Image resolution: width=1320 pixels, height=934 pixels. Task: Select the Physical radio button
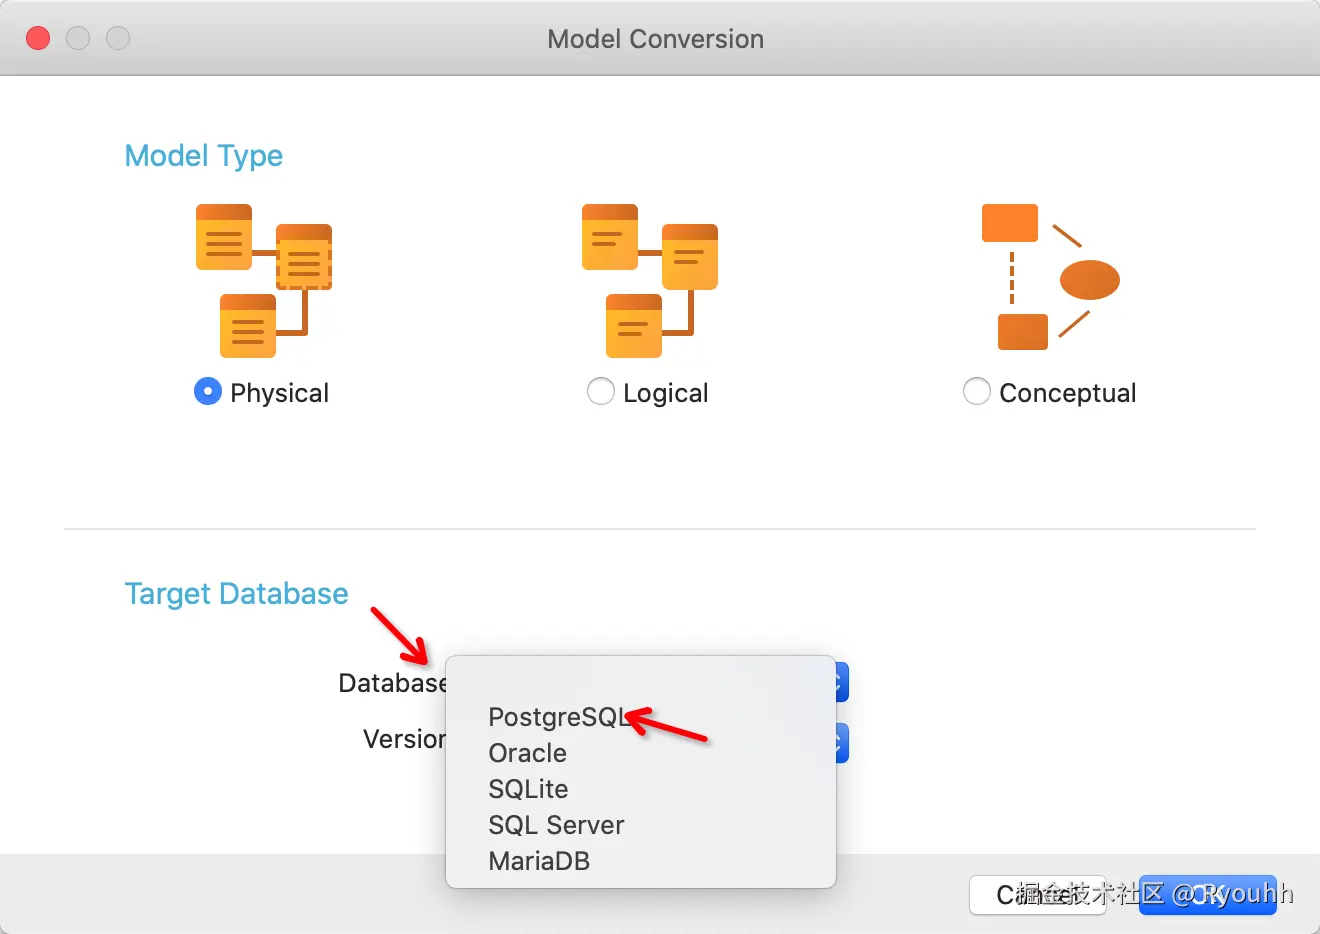click(x=207, y=391)
